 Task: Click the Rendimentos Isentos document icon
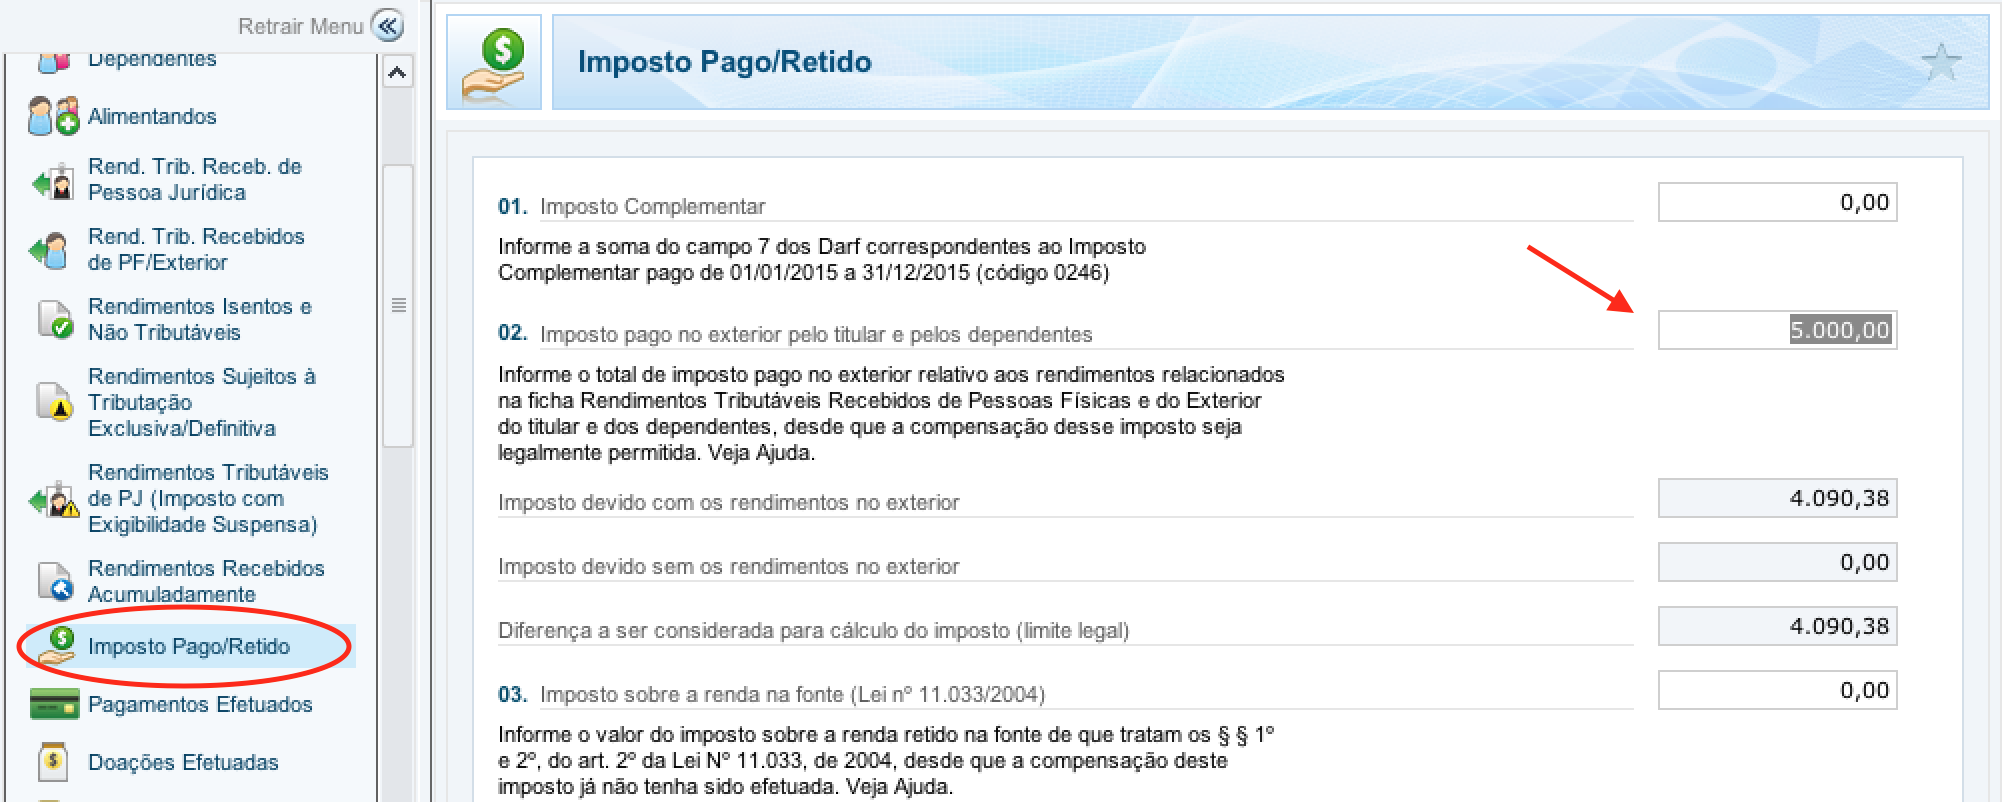(x=55, y=320)
